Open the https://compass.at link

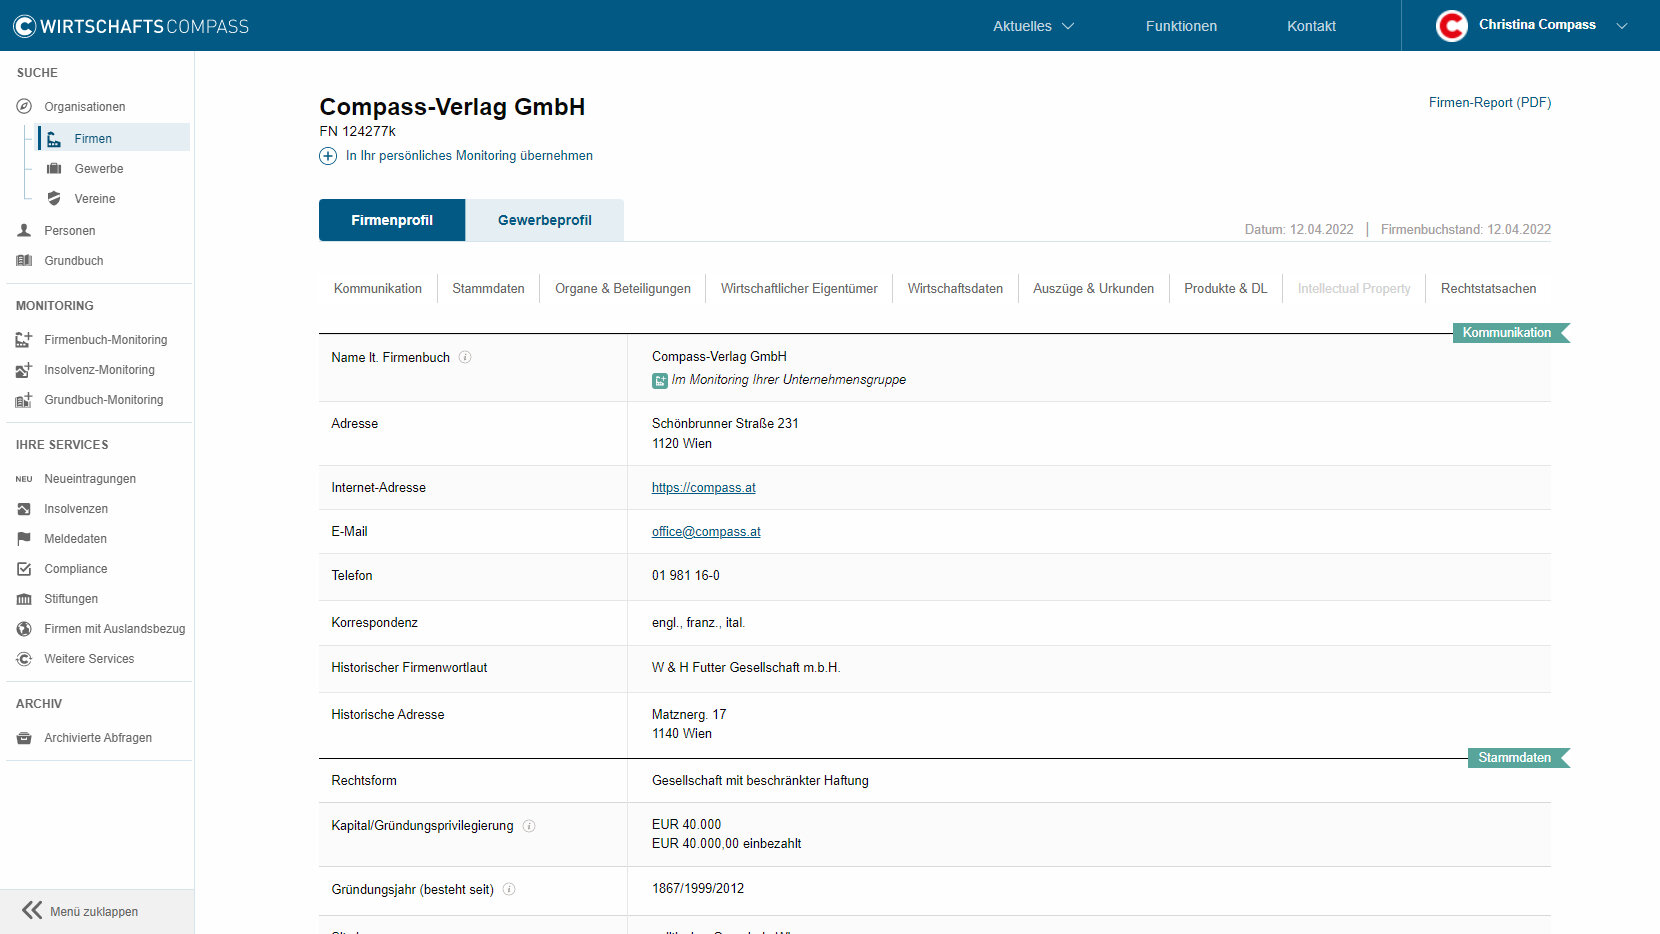704,488
